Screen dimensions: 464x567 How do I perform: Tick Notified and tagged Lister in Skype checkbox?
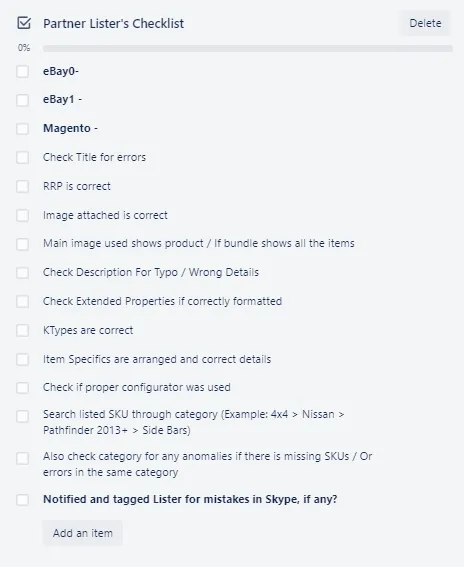coord(22,500)
